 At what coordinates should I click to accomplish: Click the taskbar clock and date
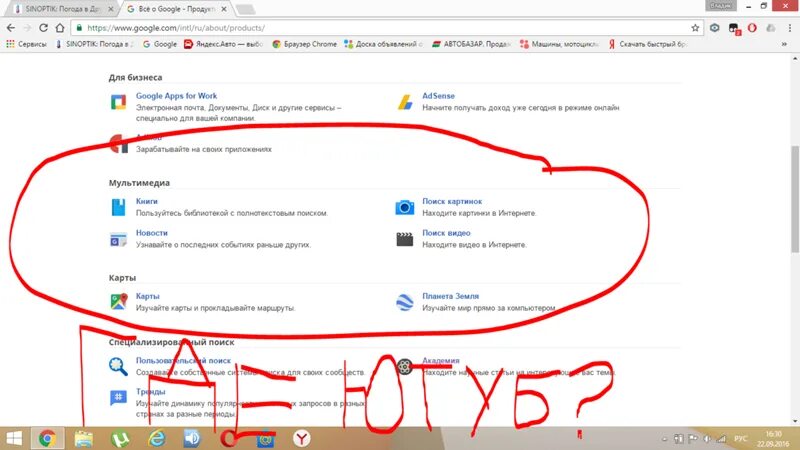pos(773,439)
